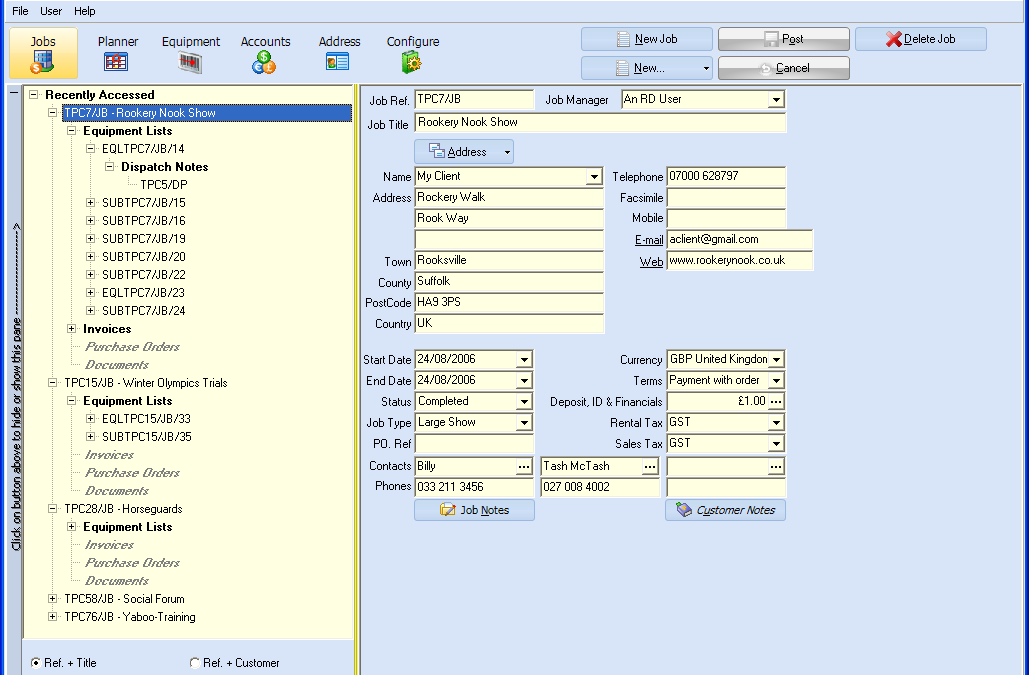The width and height of the screenshot is (1029, 675).
Task: Open the Address book icon
Action: pyautogui.click(x=338, y=62)
